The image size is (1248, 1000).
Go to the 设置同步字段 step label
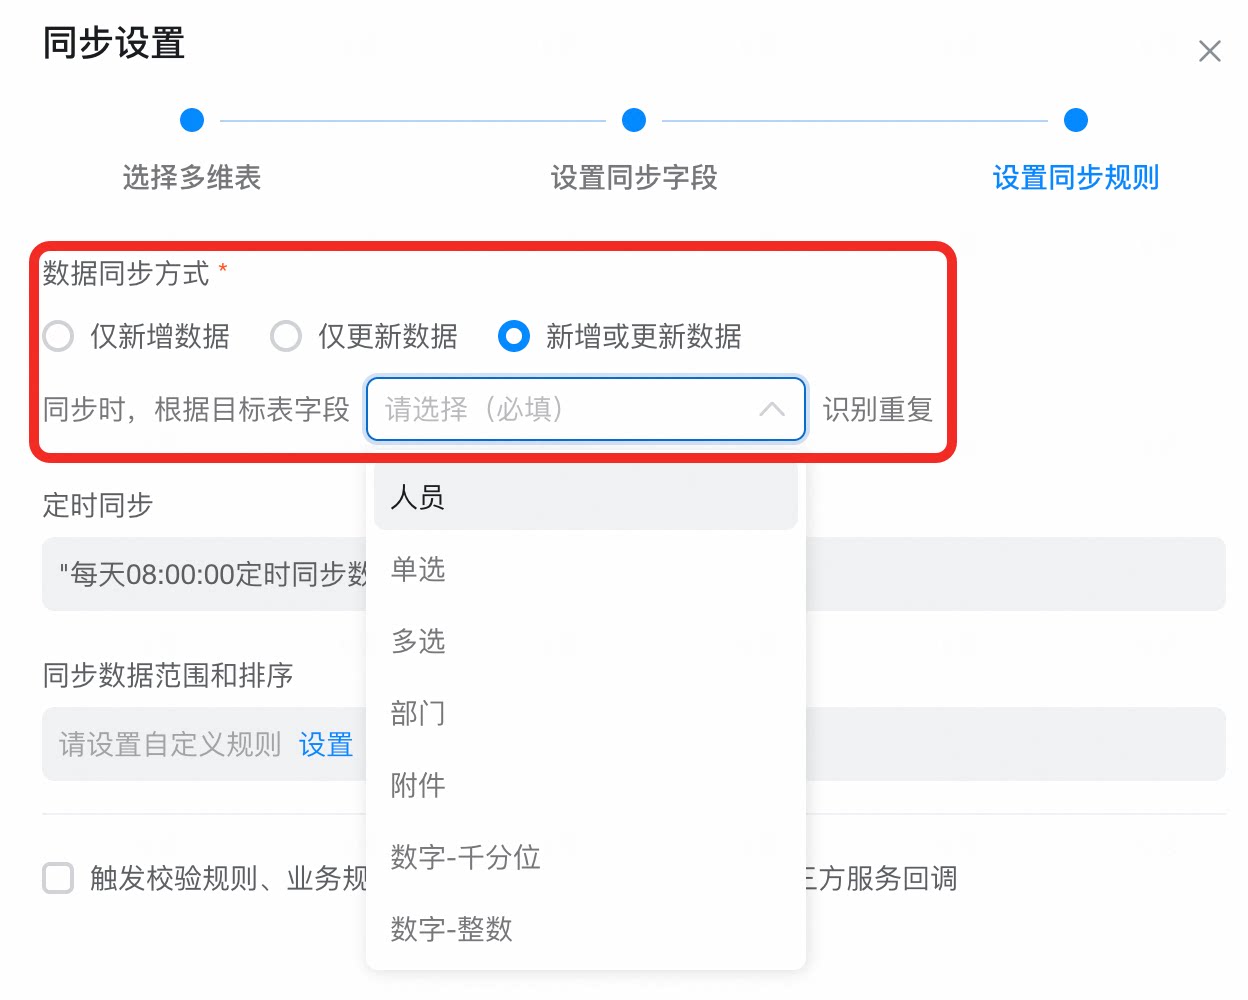coord(634,178)
